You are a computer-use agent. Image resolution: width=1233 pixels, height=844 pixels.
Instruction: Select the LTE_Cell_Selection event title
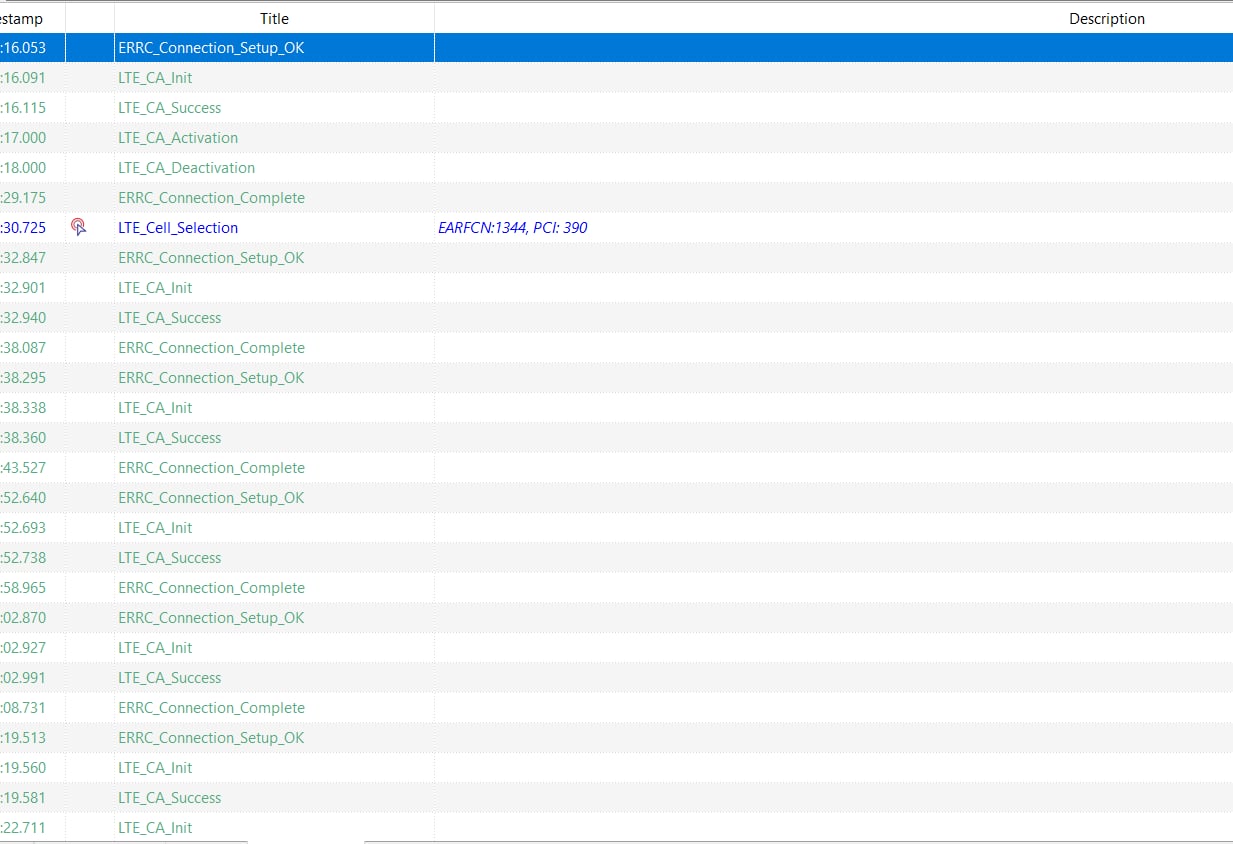tap(178, 227)
